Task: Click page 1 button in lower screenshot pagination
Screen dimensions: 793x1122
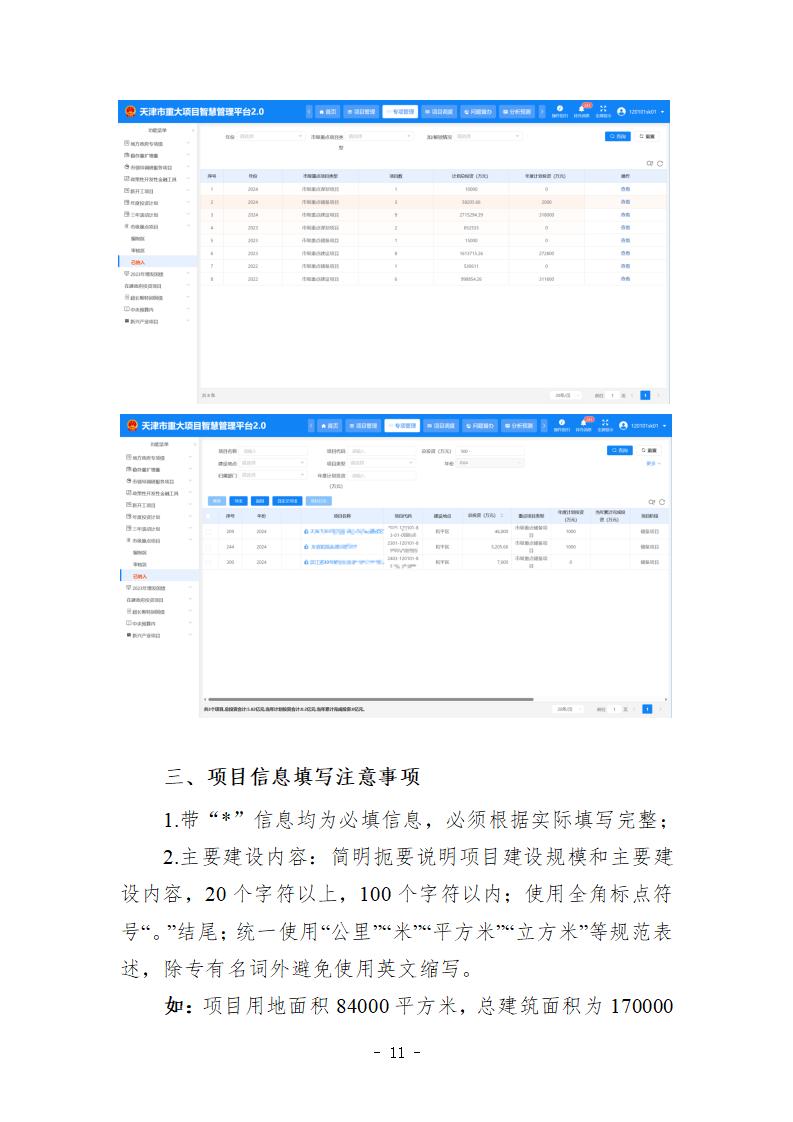Action: tap(647, 709)
